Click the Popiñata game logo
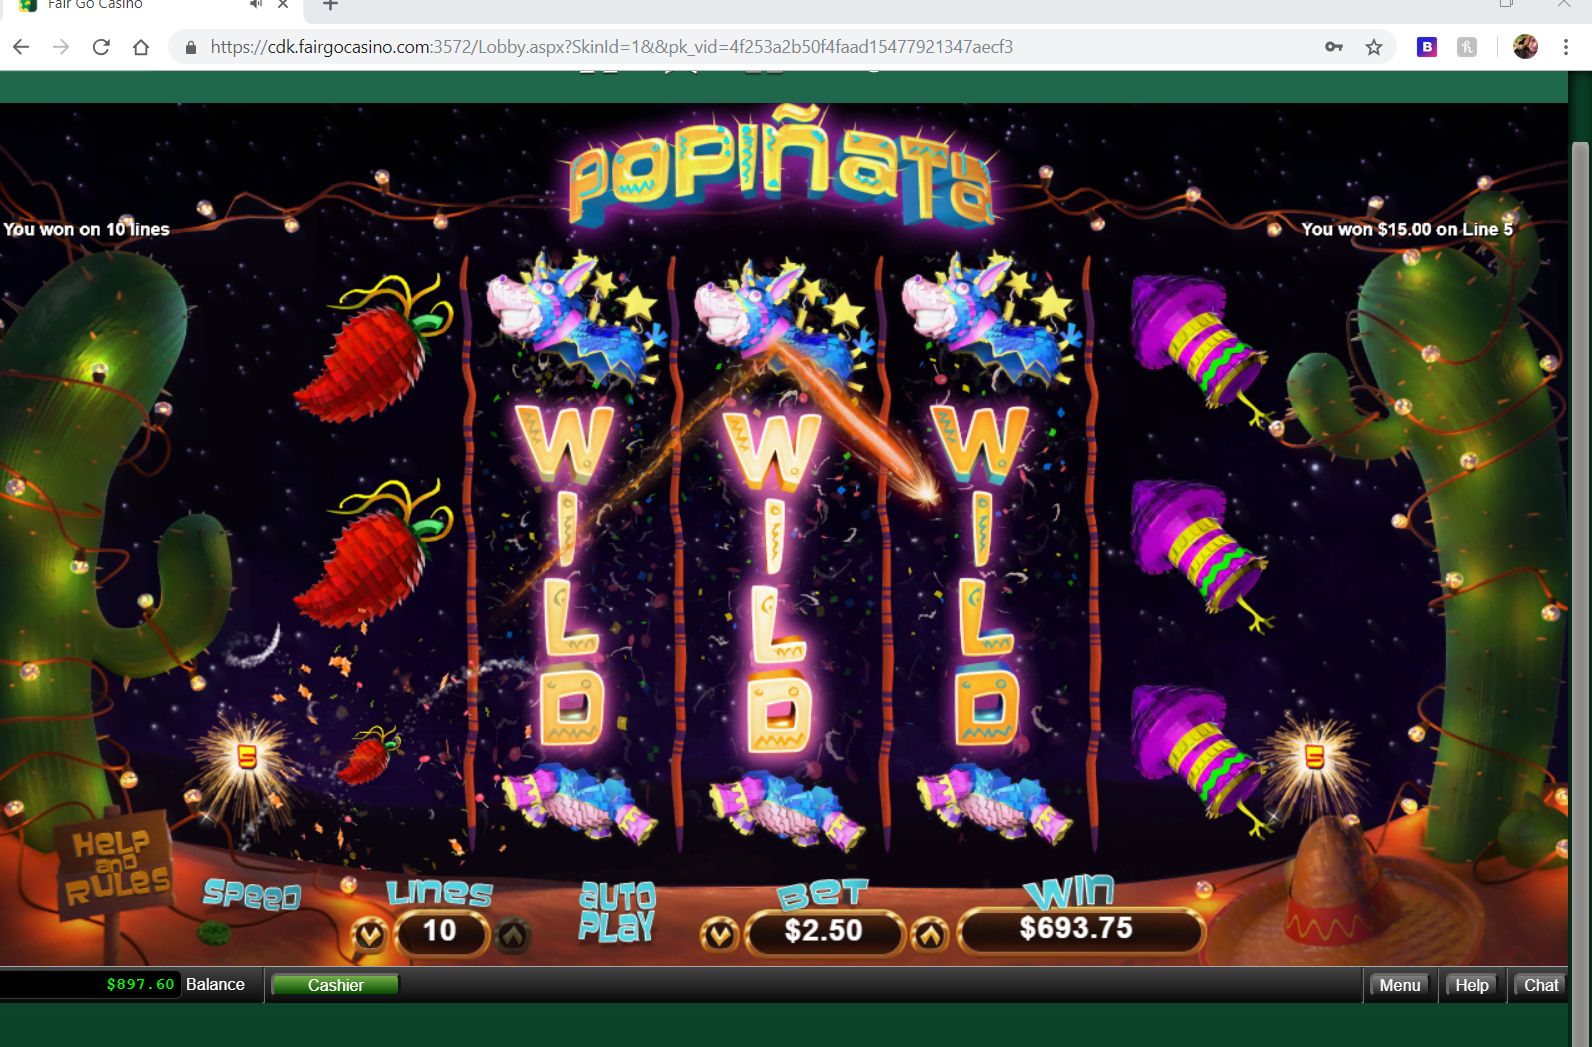Viewport: 1592px width, 1047px height. click(x=782, y=170)
